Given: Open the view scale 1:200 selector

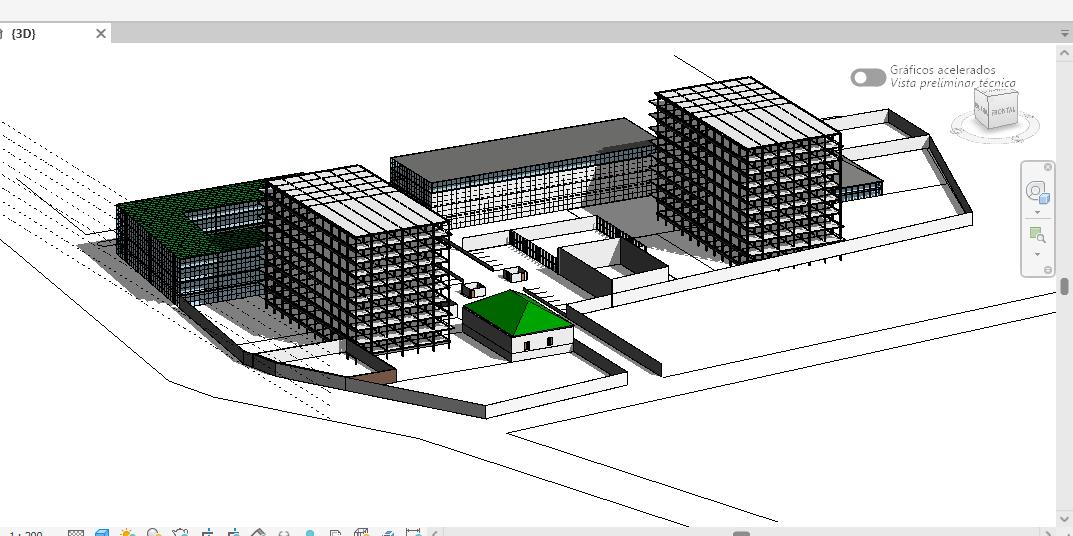Looking at the screenshot, I should click(26, 534).
